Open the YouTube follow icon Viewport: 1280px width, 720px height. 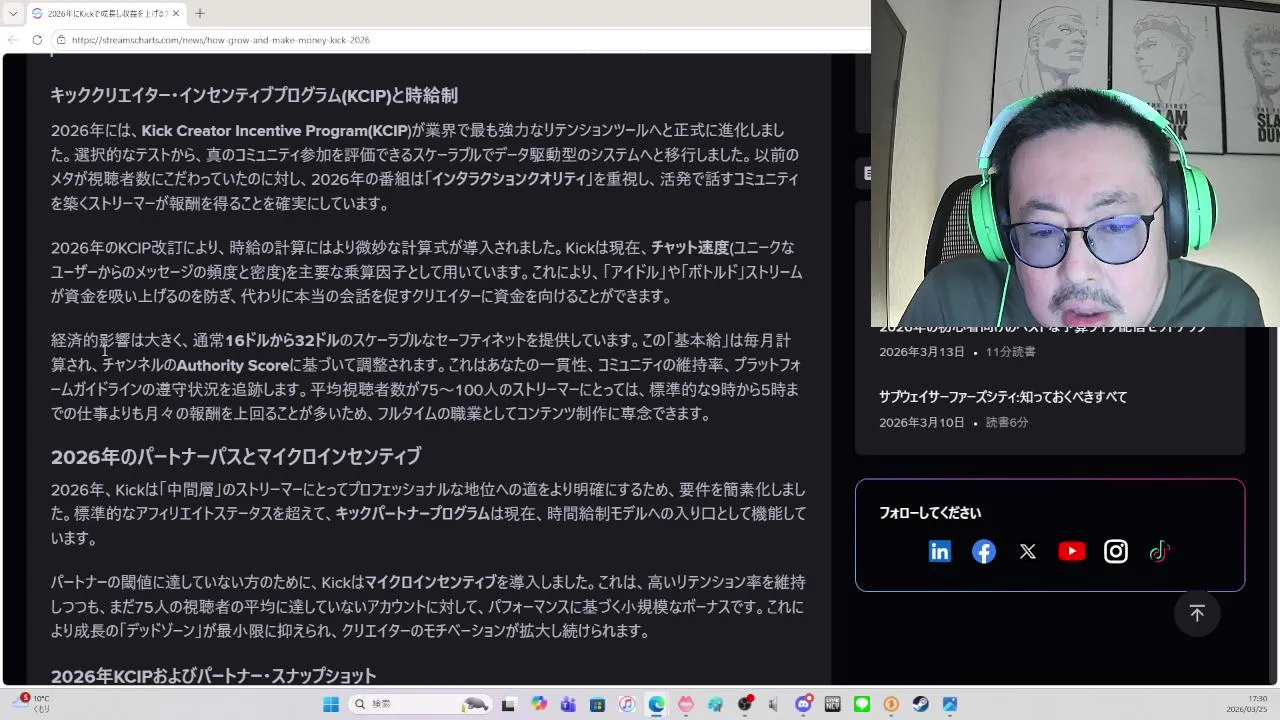pyautogui.click(x=1072, y=551)
